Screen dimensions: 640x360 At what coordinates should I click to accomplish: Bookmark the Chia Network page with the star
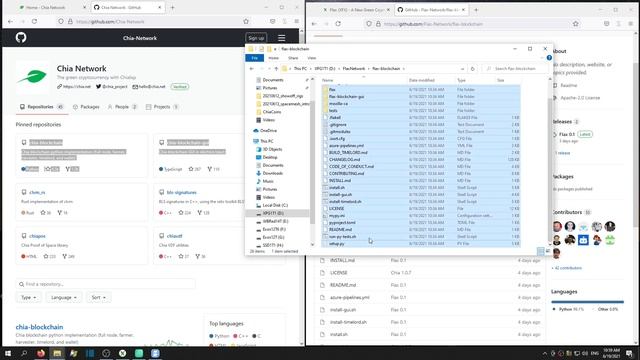point(246,21)
